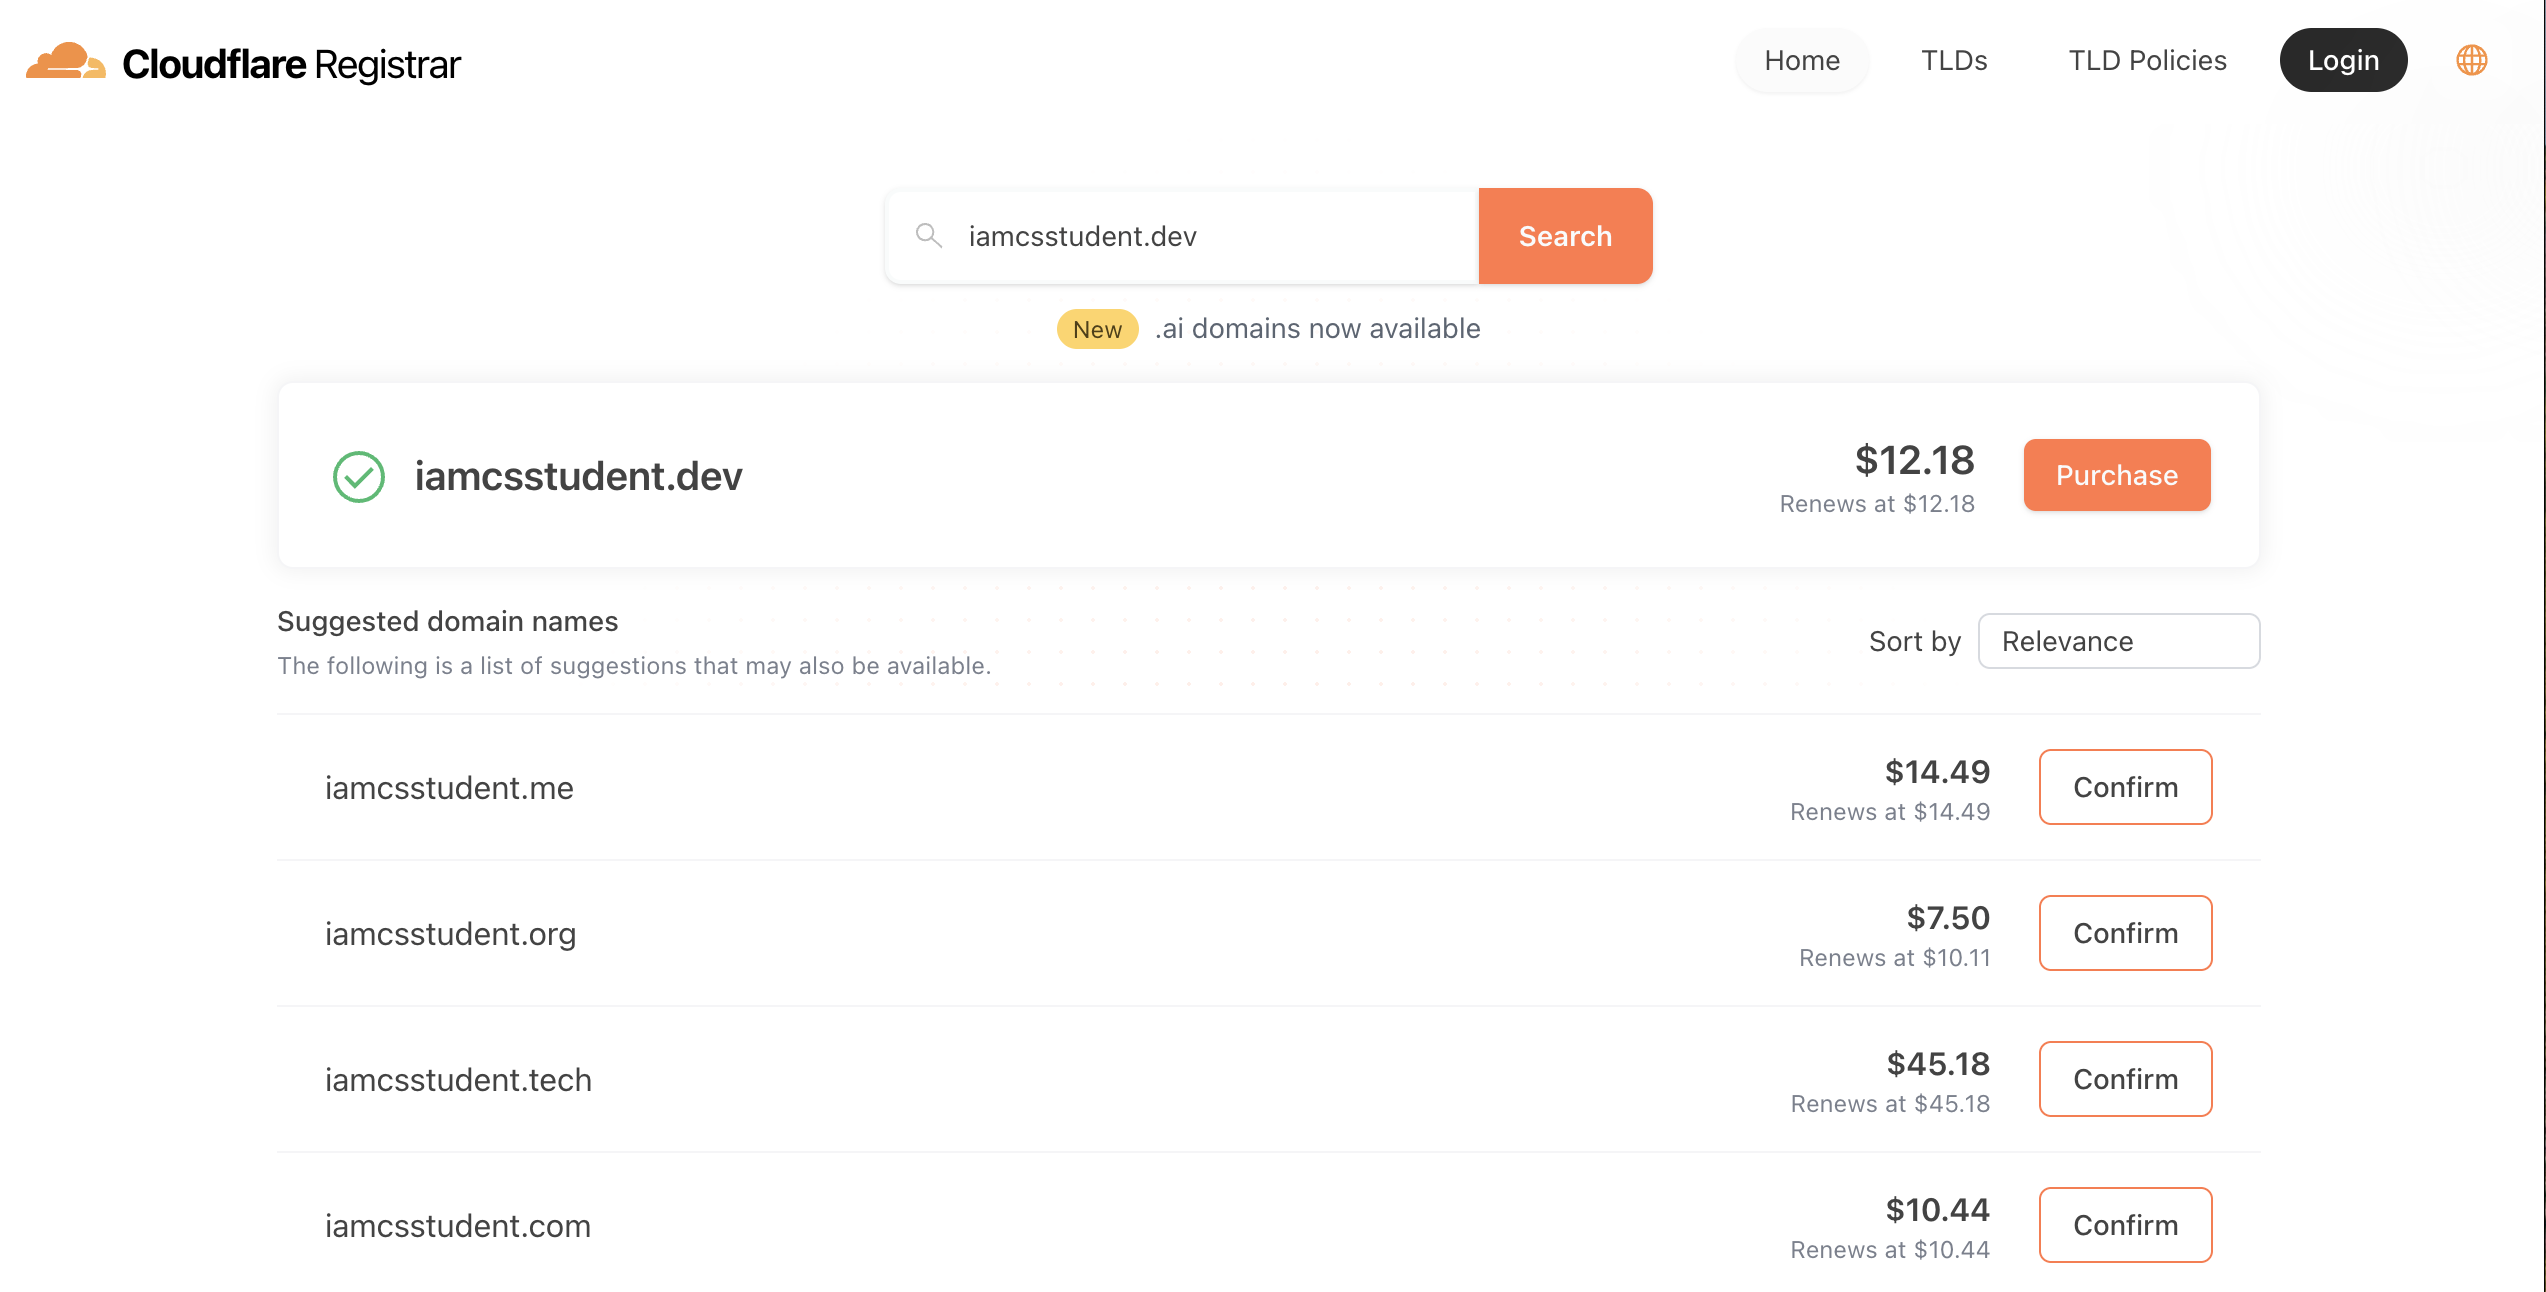
Task: Confirm the iamcsstudent.org domain
Action: [x=2125, y=933]
